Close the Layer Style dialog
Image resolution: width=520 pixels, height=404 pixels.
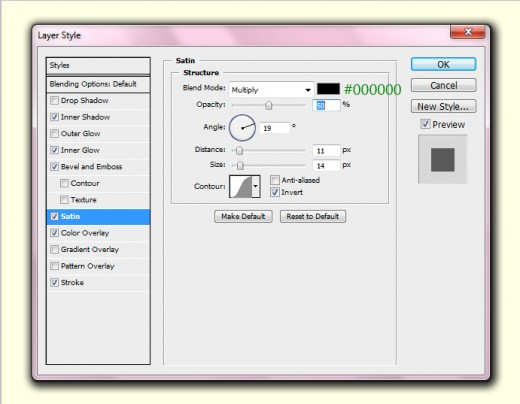[467, 32]
